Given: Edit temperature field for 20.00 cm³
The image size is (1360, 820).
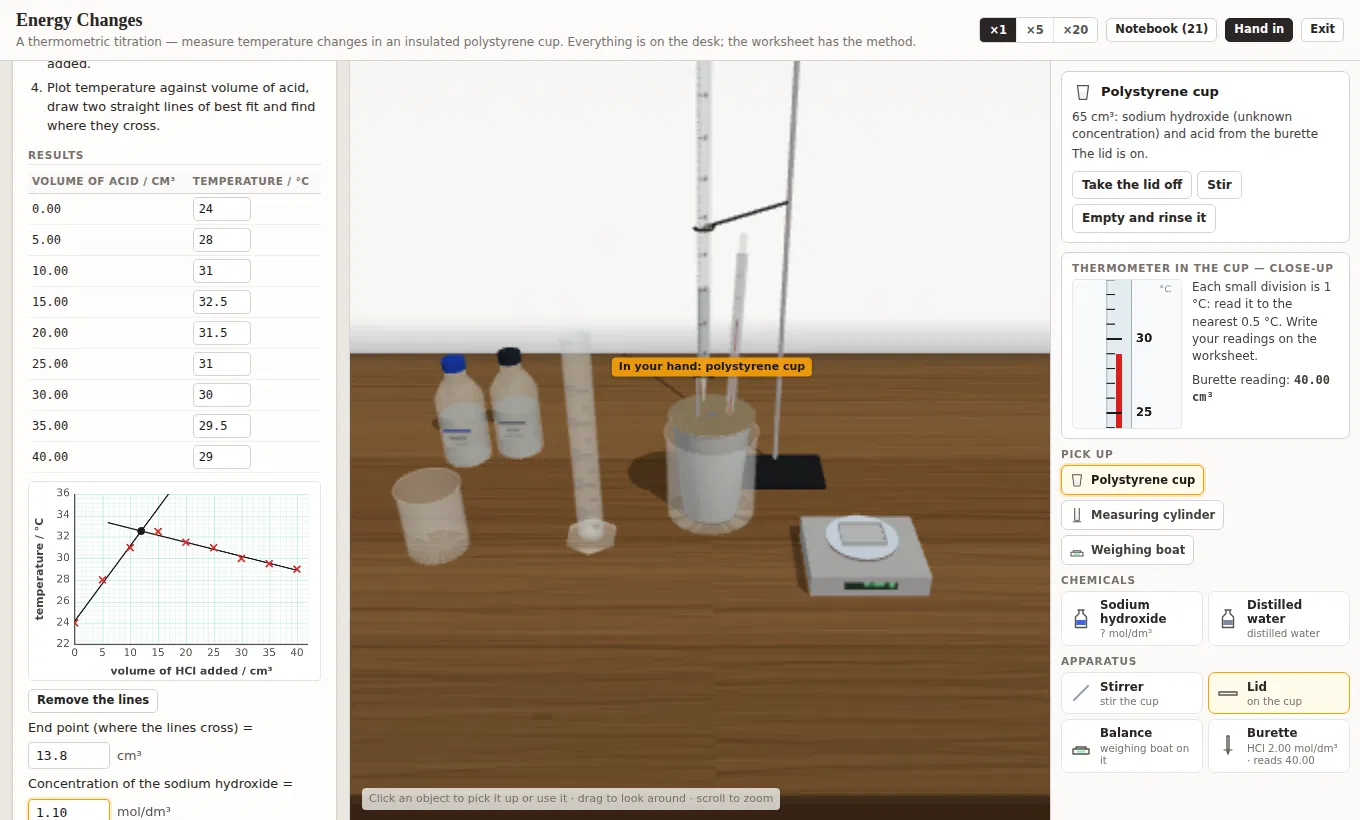Looking at the screenshot, I should [x=221, y=333].
